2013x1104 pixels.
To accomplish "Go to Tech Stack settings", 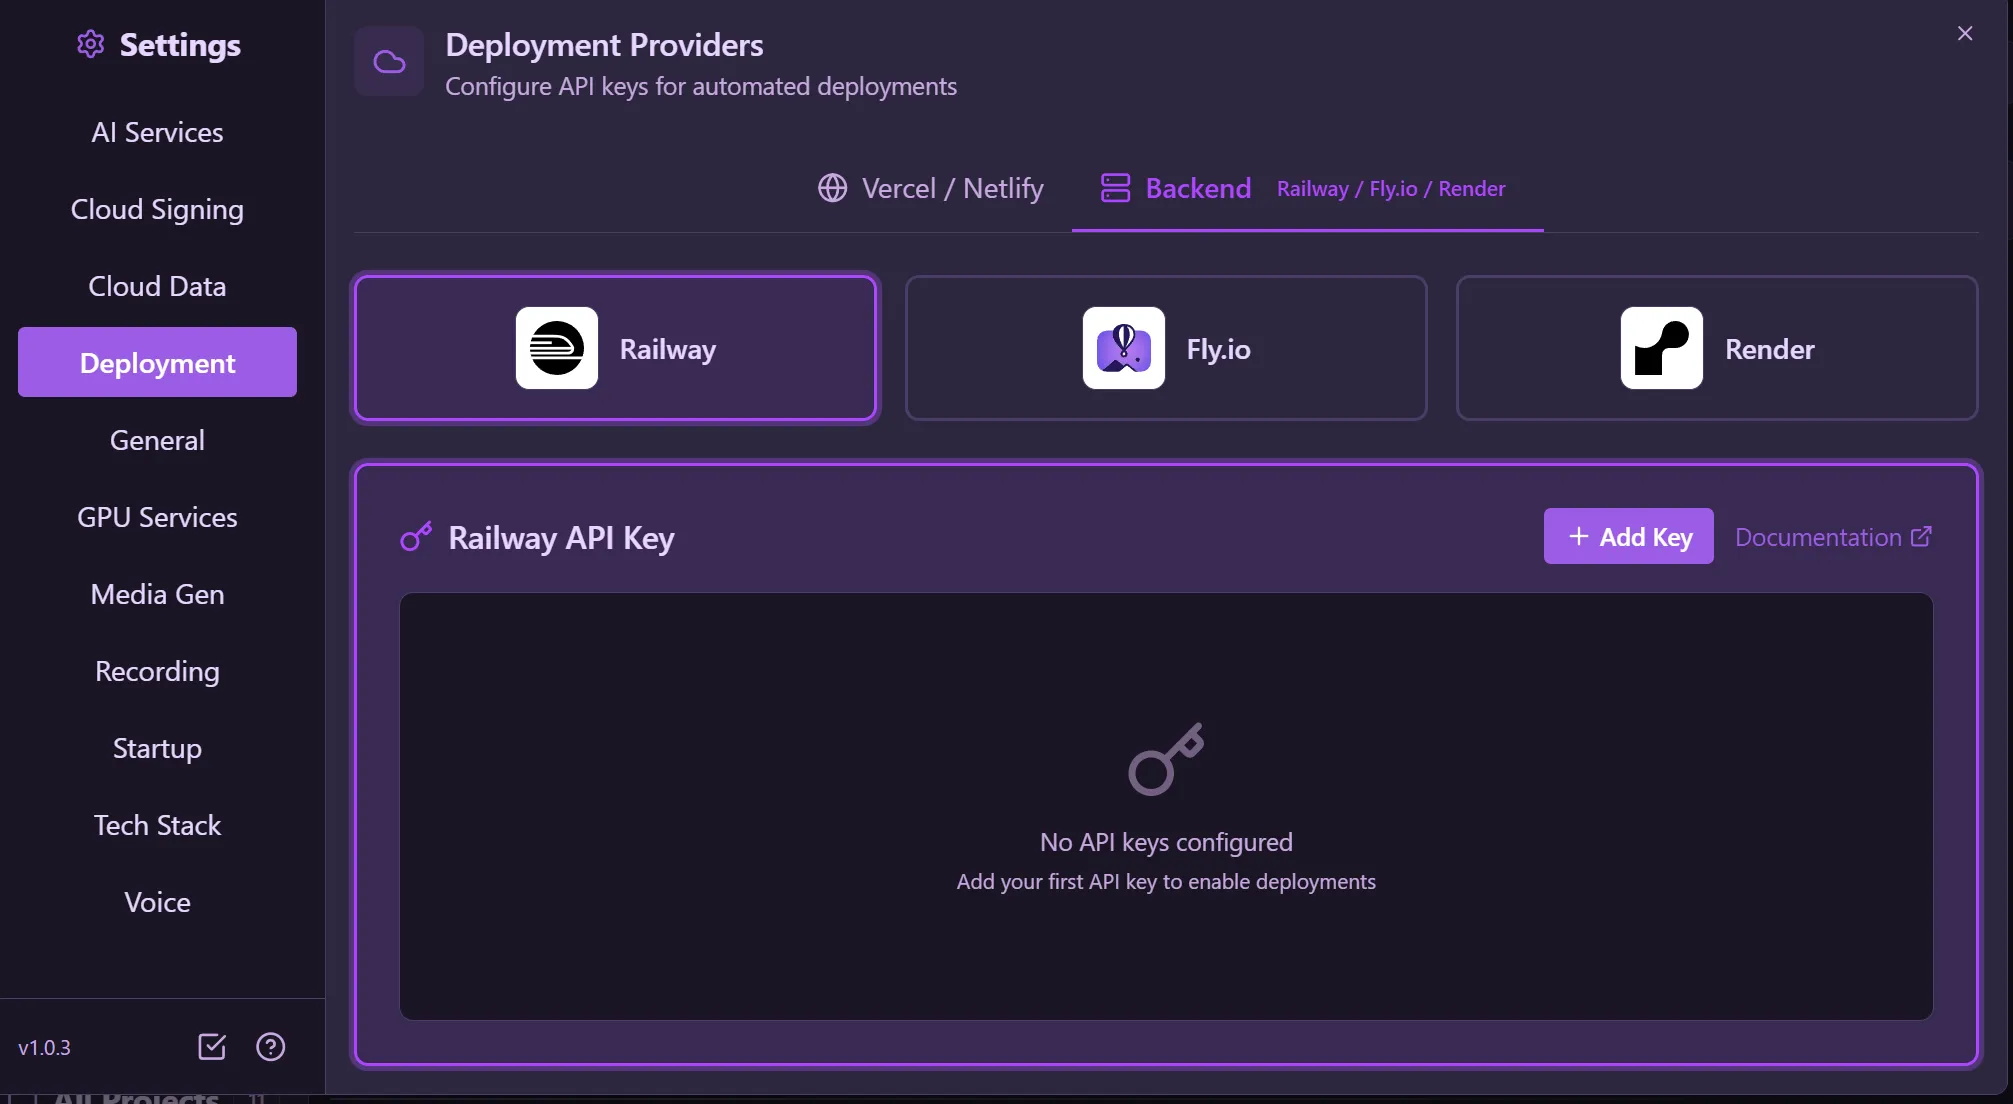I will pyautogui.click(x=157, y=825).
